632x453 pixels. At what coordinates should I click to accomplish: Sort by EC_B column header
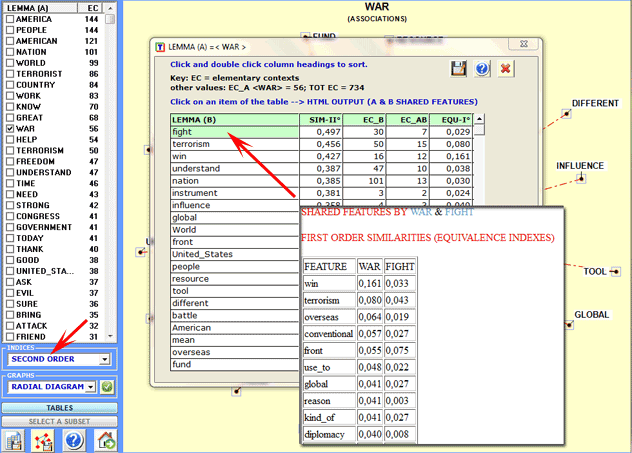[364, 120]
